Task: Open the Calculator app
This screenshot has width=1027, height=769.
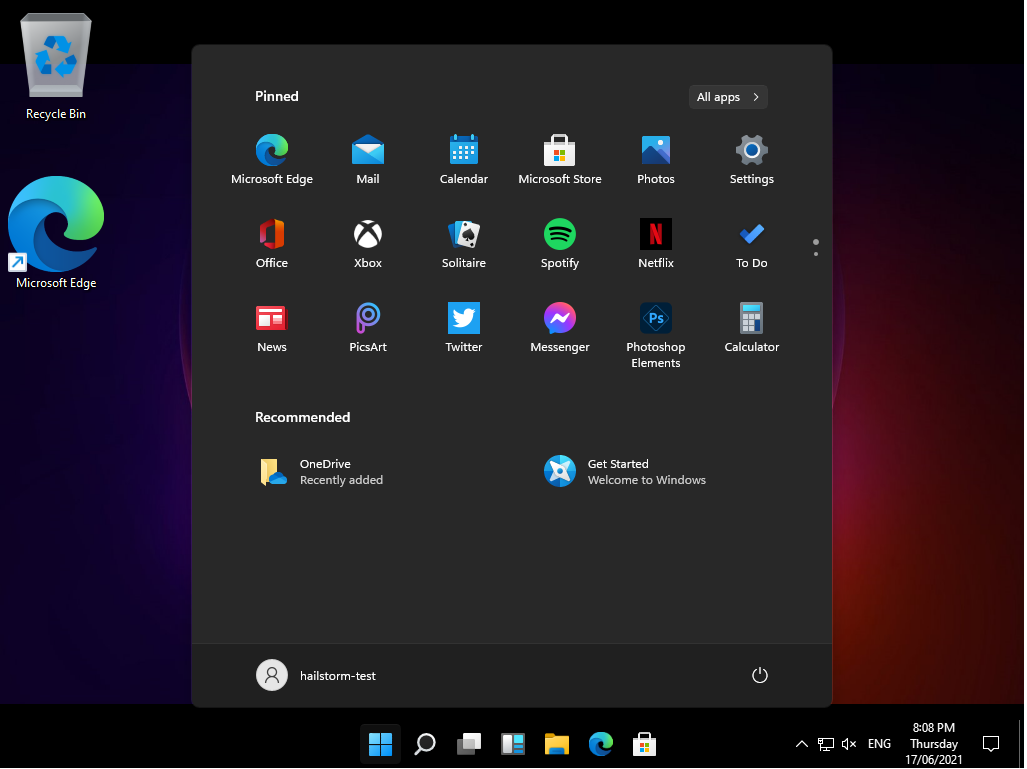Action: (x=751, y=328)
